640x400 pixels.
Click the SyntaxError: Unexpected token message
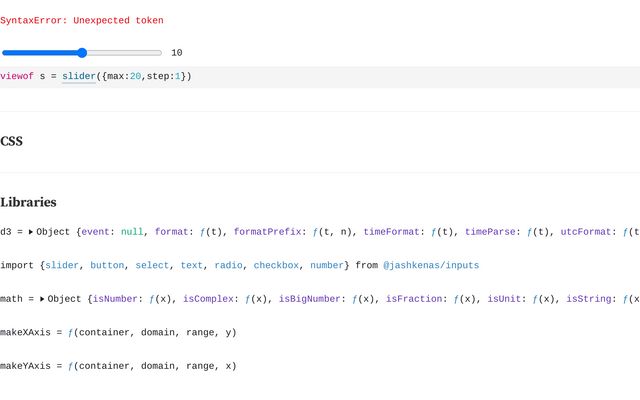pos(82,20)
